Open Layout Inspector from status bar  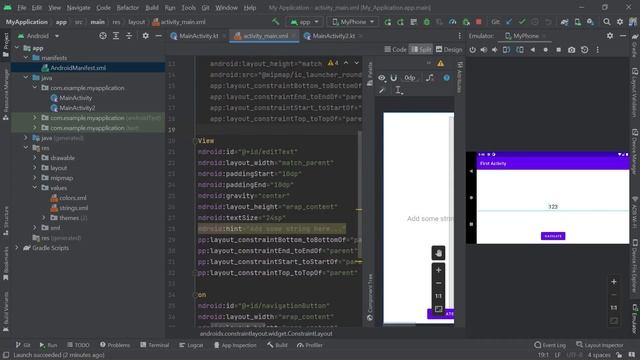coord(600,345)
